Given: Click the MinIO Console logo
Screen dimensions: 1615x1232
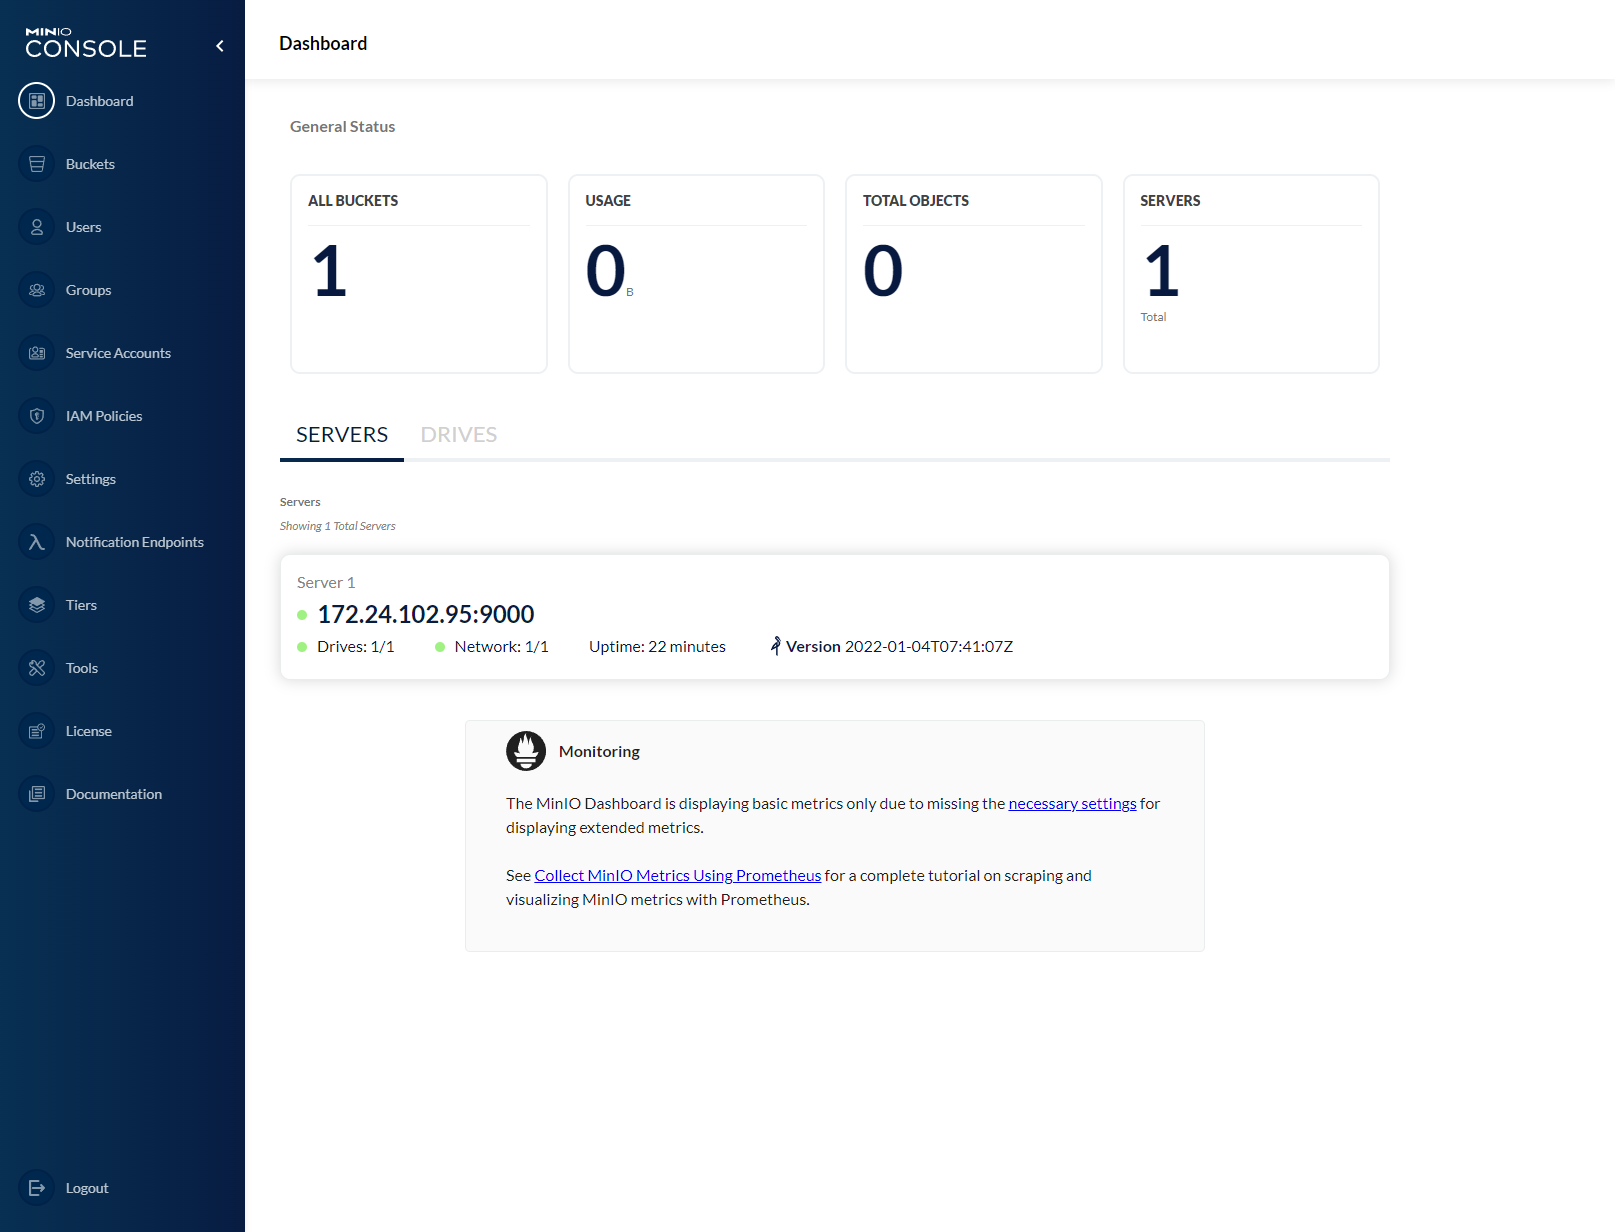Looking at the screenshot, I should (x=86, y=43).
